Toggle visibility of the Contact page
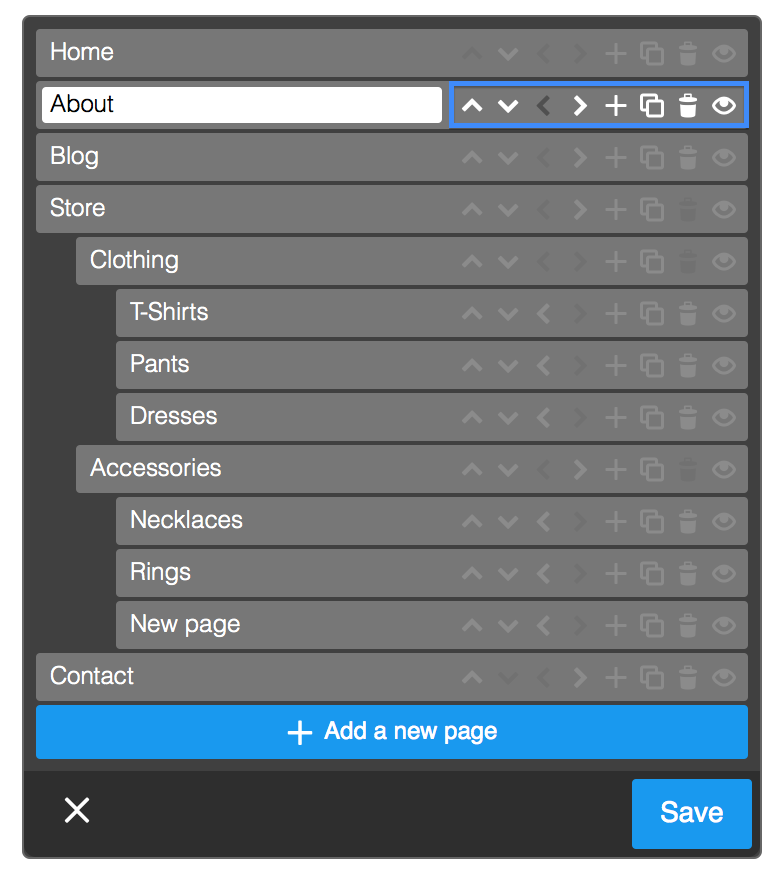The image size is (780, 876). click(724, 678)
